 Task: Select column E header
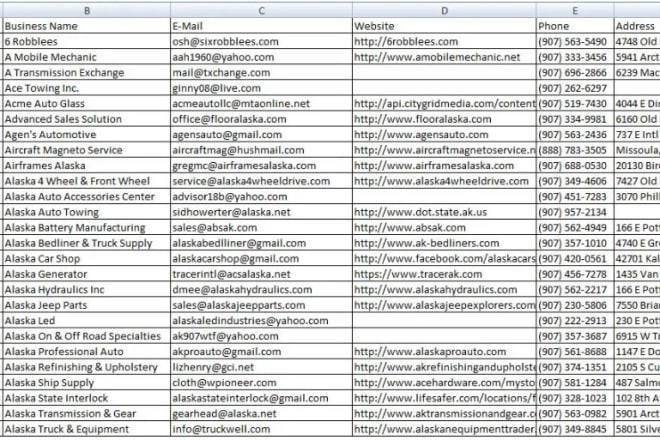[x=575, y=10]
